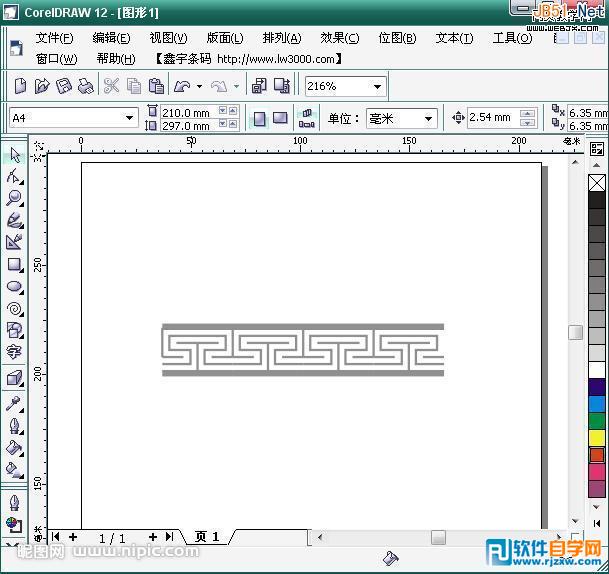This screenshot has height=574, width=609.
Task: Select the Zoom magnifier tool
Action: [14, 199]
